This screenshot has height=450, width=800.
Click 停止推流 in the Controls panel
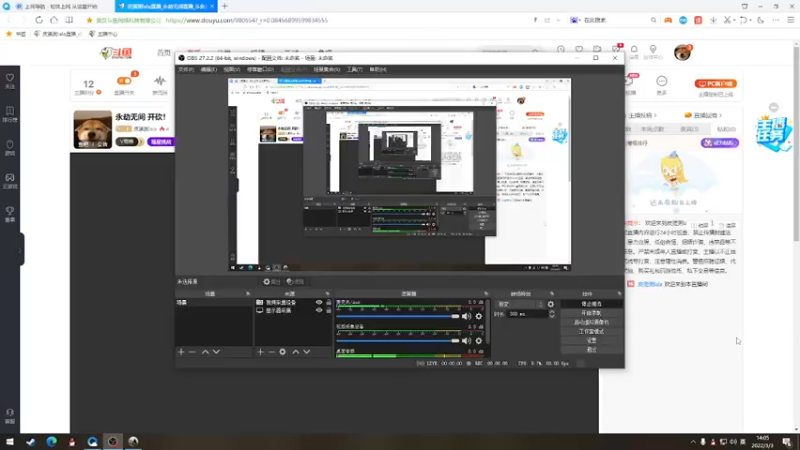tap(591, 304)
